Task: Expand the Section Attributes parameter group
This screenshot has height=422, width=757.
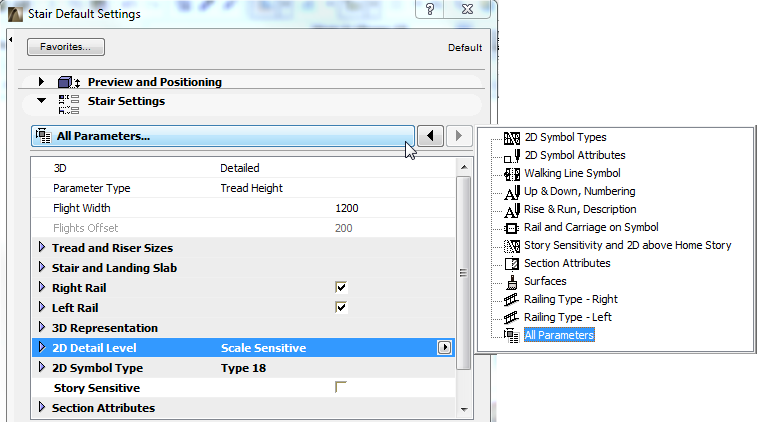Action: 42,407
